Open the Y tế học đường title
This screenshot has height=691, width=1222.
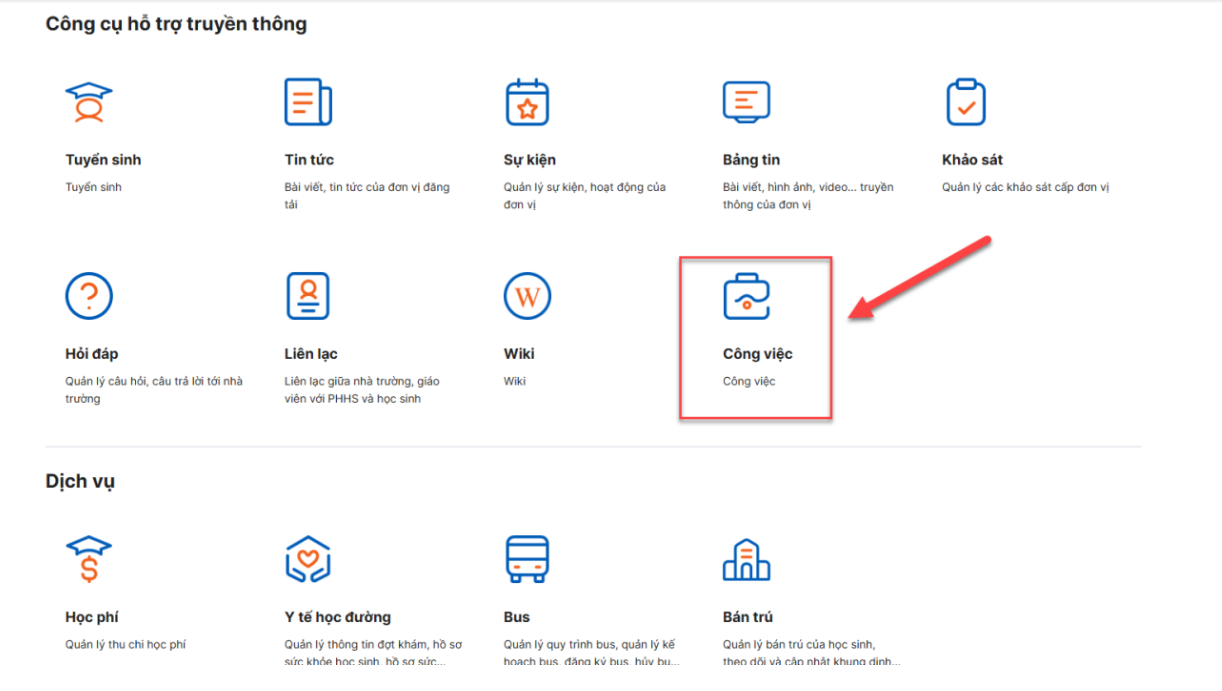tap(337, 617)
